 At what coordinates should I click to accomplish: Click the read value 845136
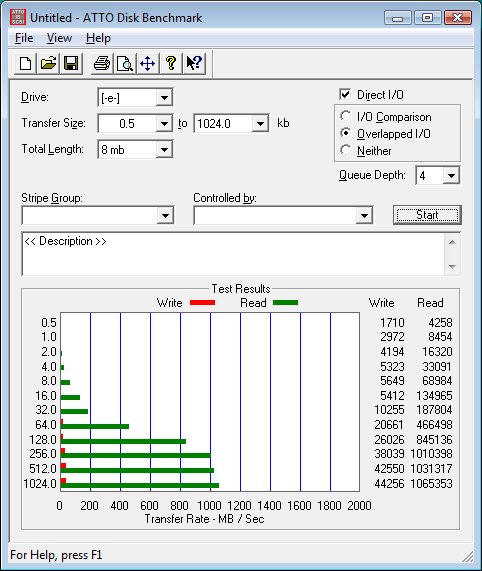click(434, 440)
